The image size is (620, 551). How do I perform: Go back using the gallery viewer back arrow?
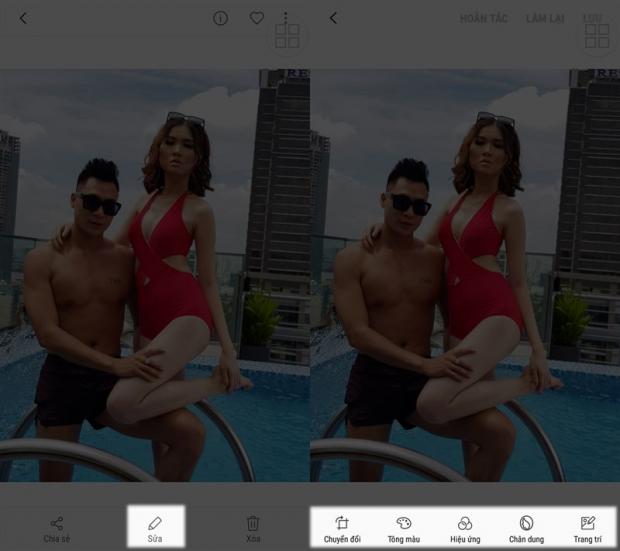coord(23,18)
